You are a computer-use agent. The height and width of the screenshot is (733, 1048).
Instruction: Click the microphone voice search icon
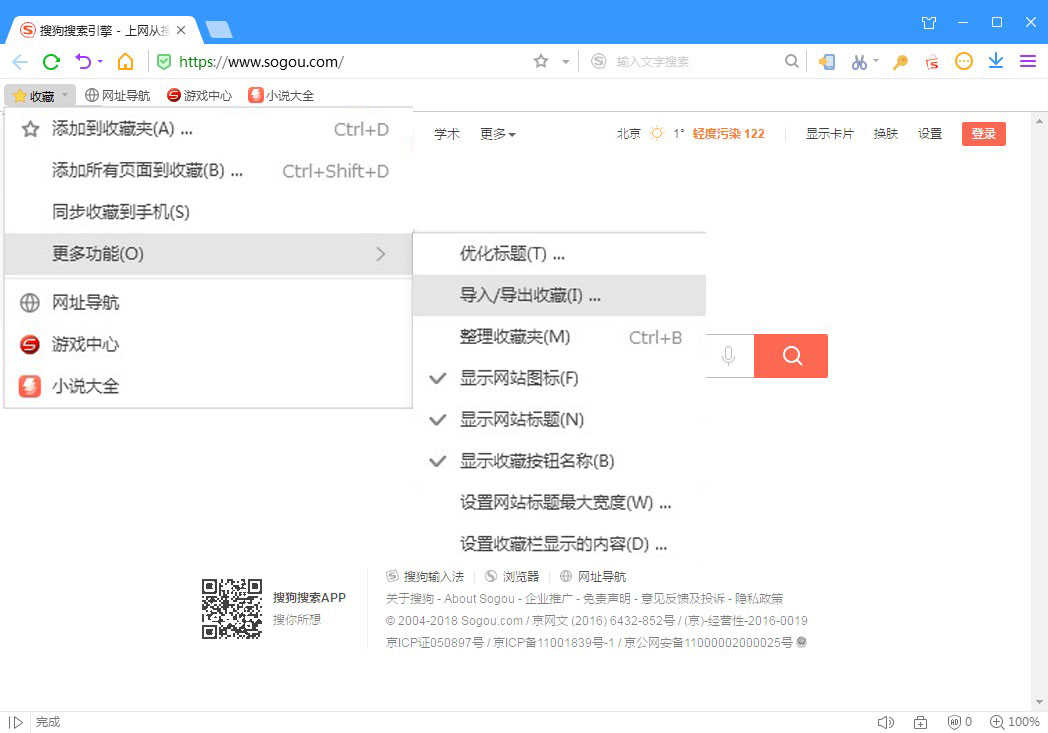pos(729,355)
